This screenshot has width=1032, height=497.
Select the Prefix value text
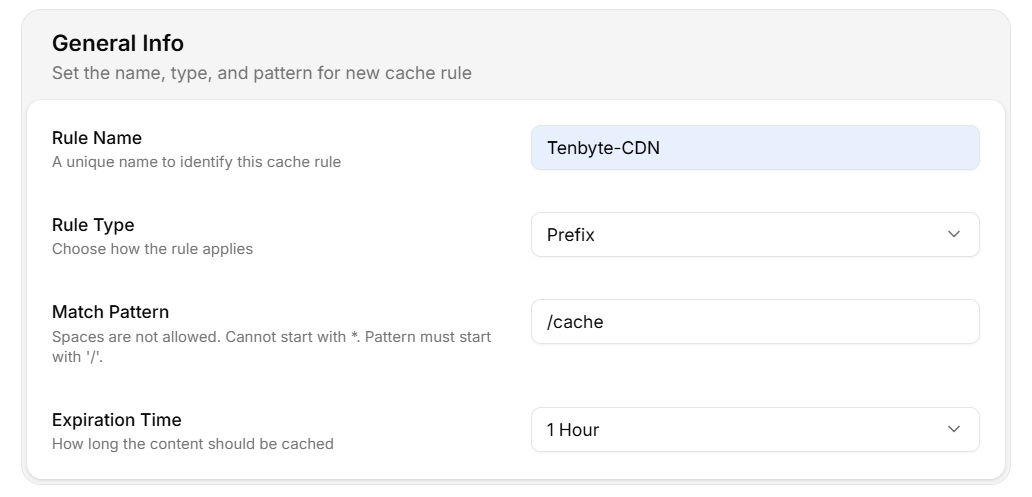[x=570, y=235]
